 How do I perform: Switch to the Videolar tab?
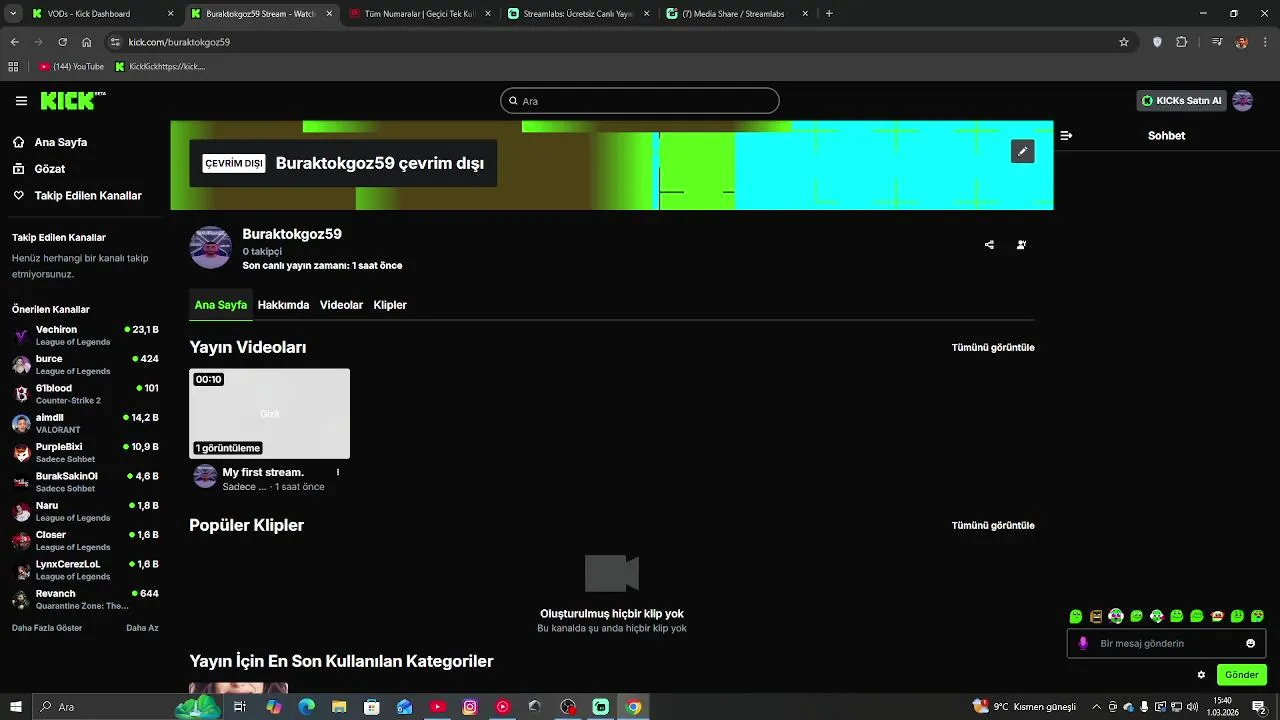[341, 305]
